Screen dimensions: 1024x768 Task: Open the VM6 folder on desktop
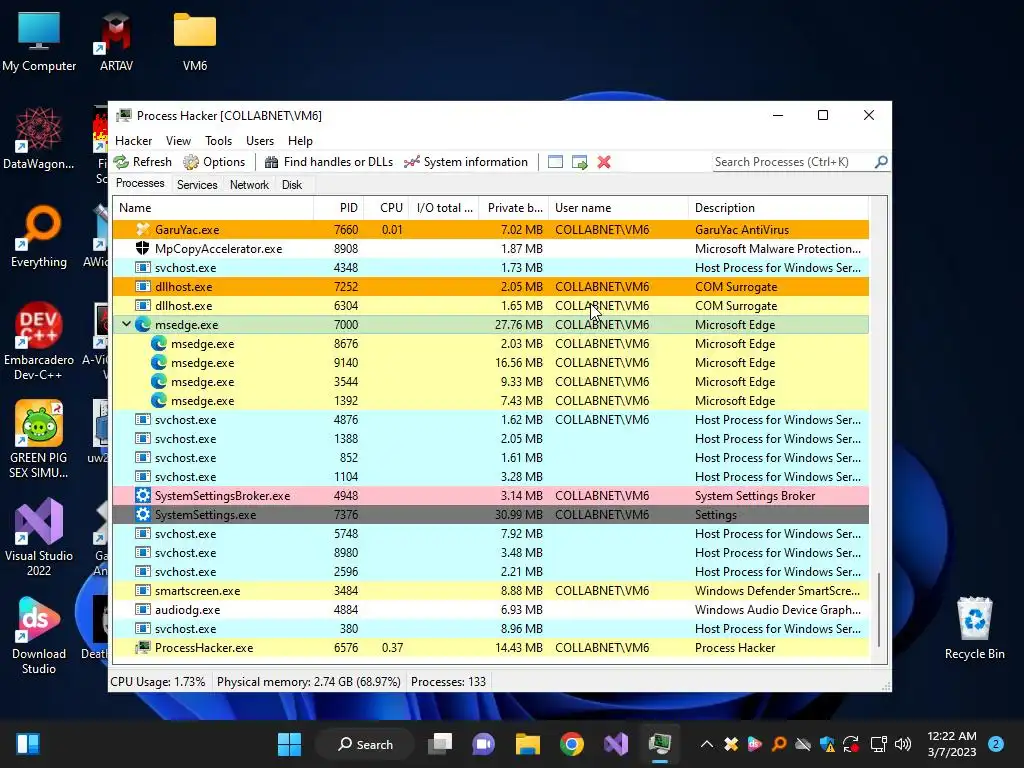pyautogui.click(x=195, y=40)
